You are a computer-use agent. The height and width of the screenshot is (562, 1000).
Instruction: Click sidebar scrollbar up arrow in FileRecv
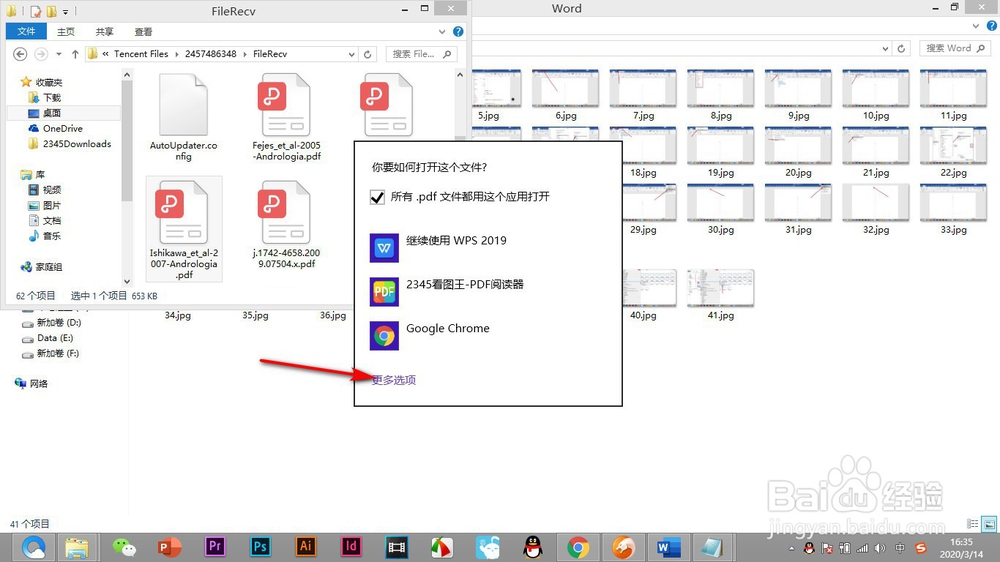(x=127, y=75)
